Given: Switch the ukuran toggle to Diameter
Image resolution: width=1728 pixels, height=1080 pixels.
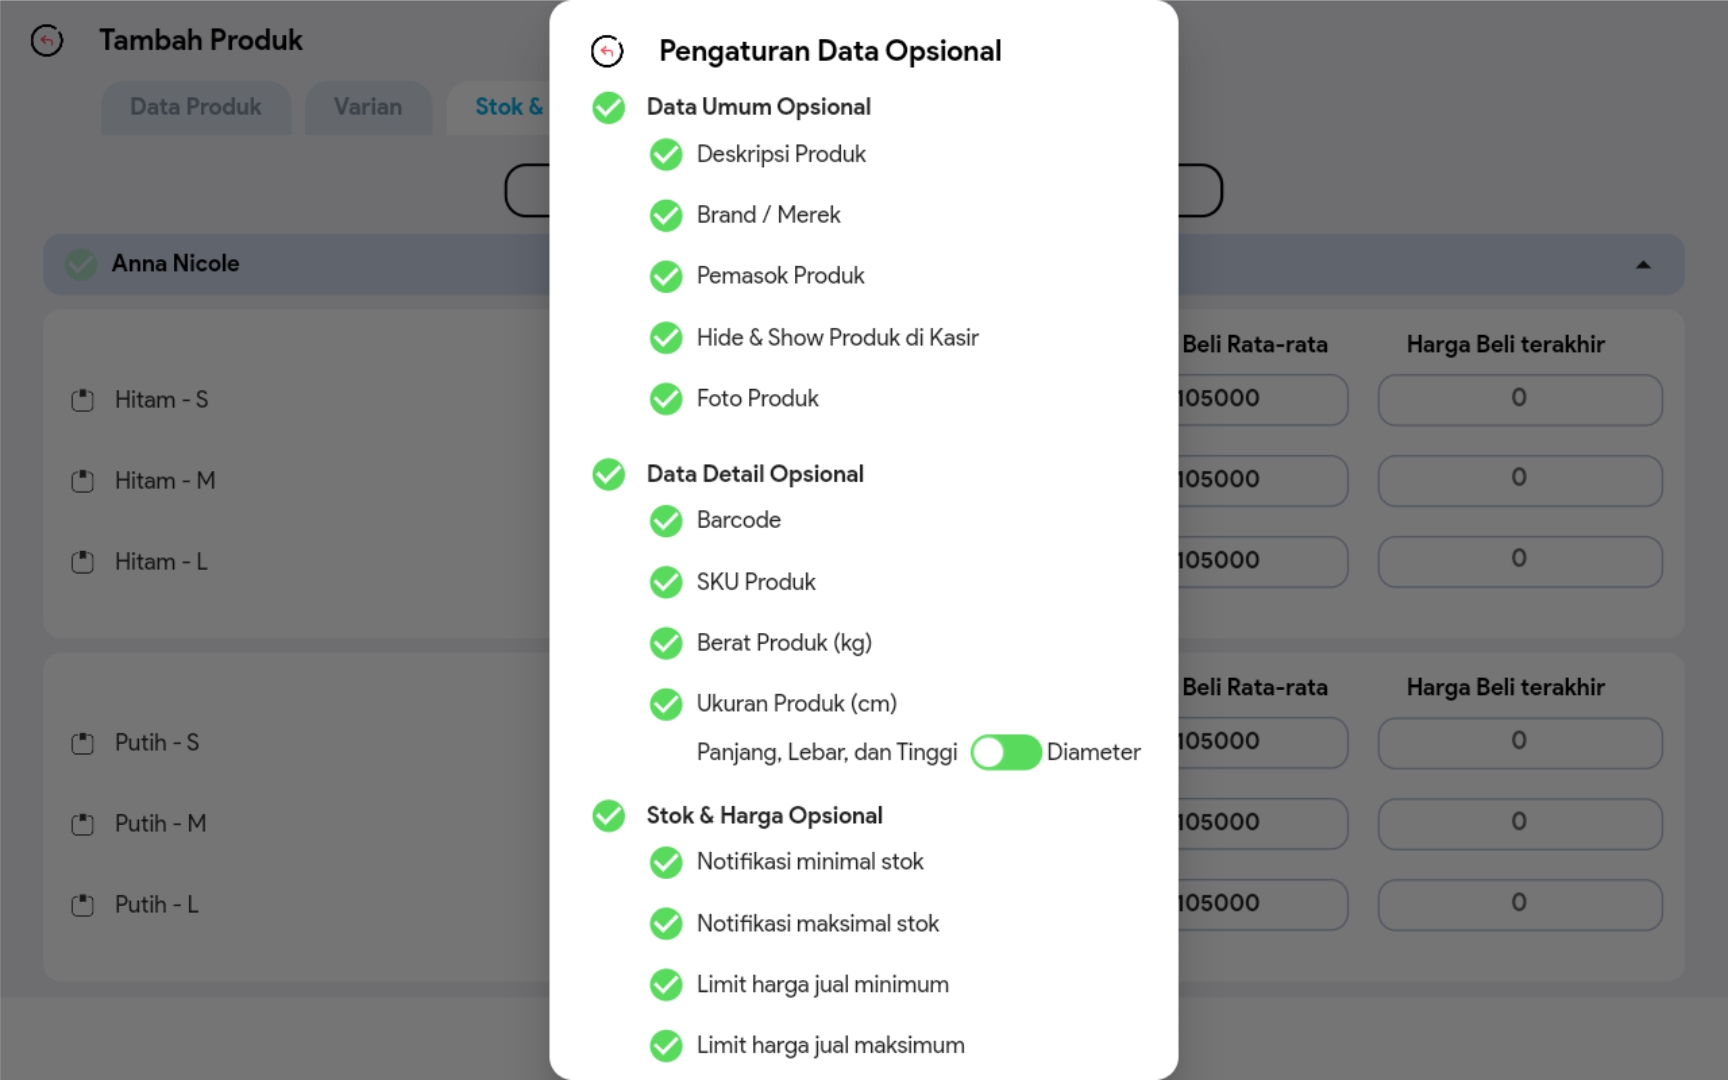Looking at the screenshot, I should [x=1006, y=753].
